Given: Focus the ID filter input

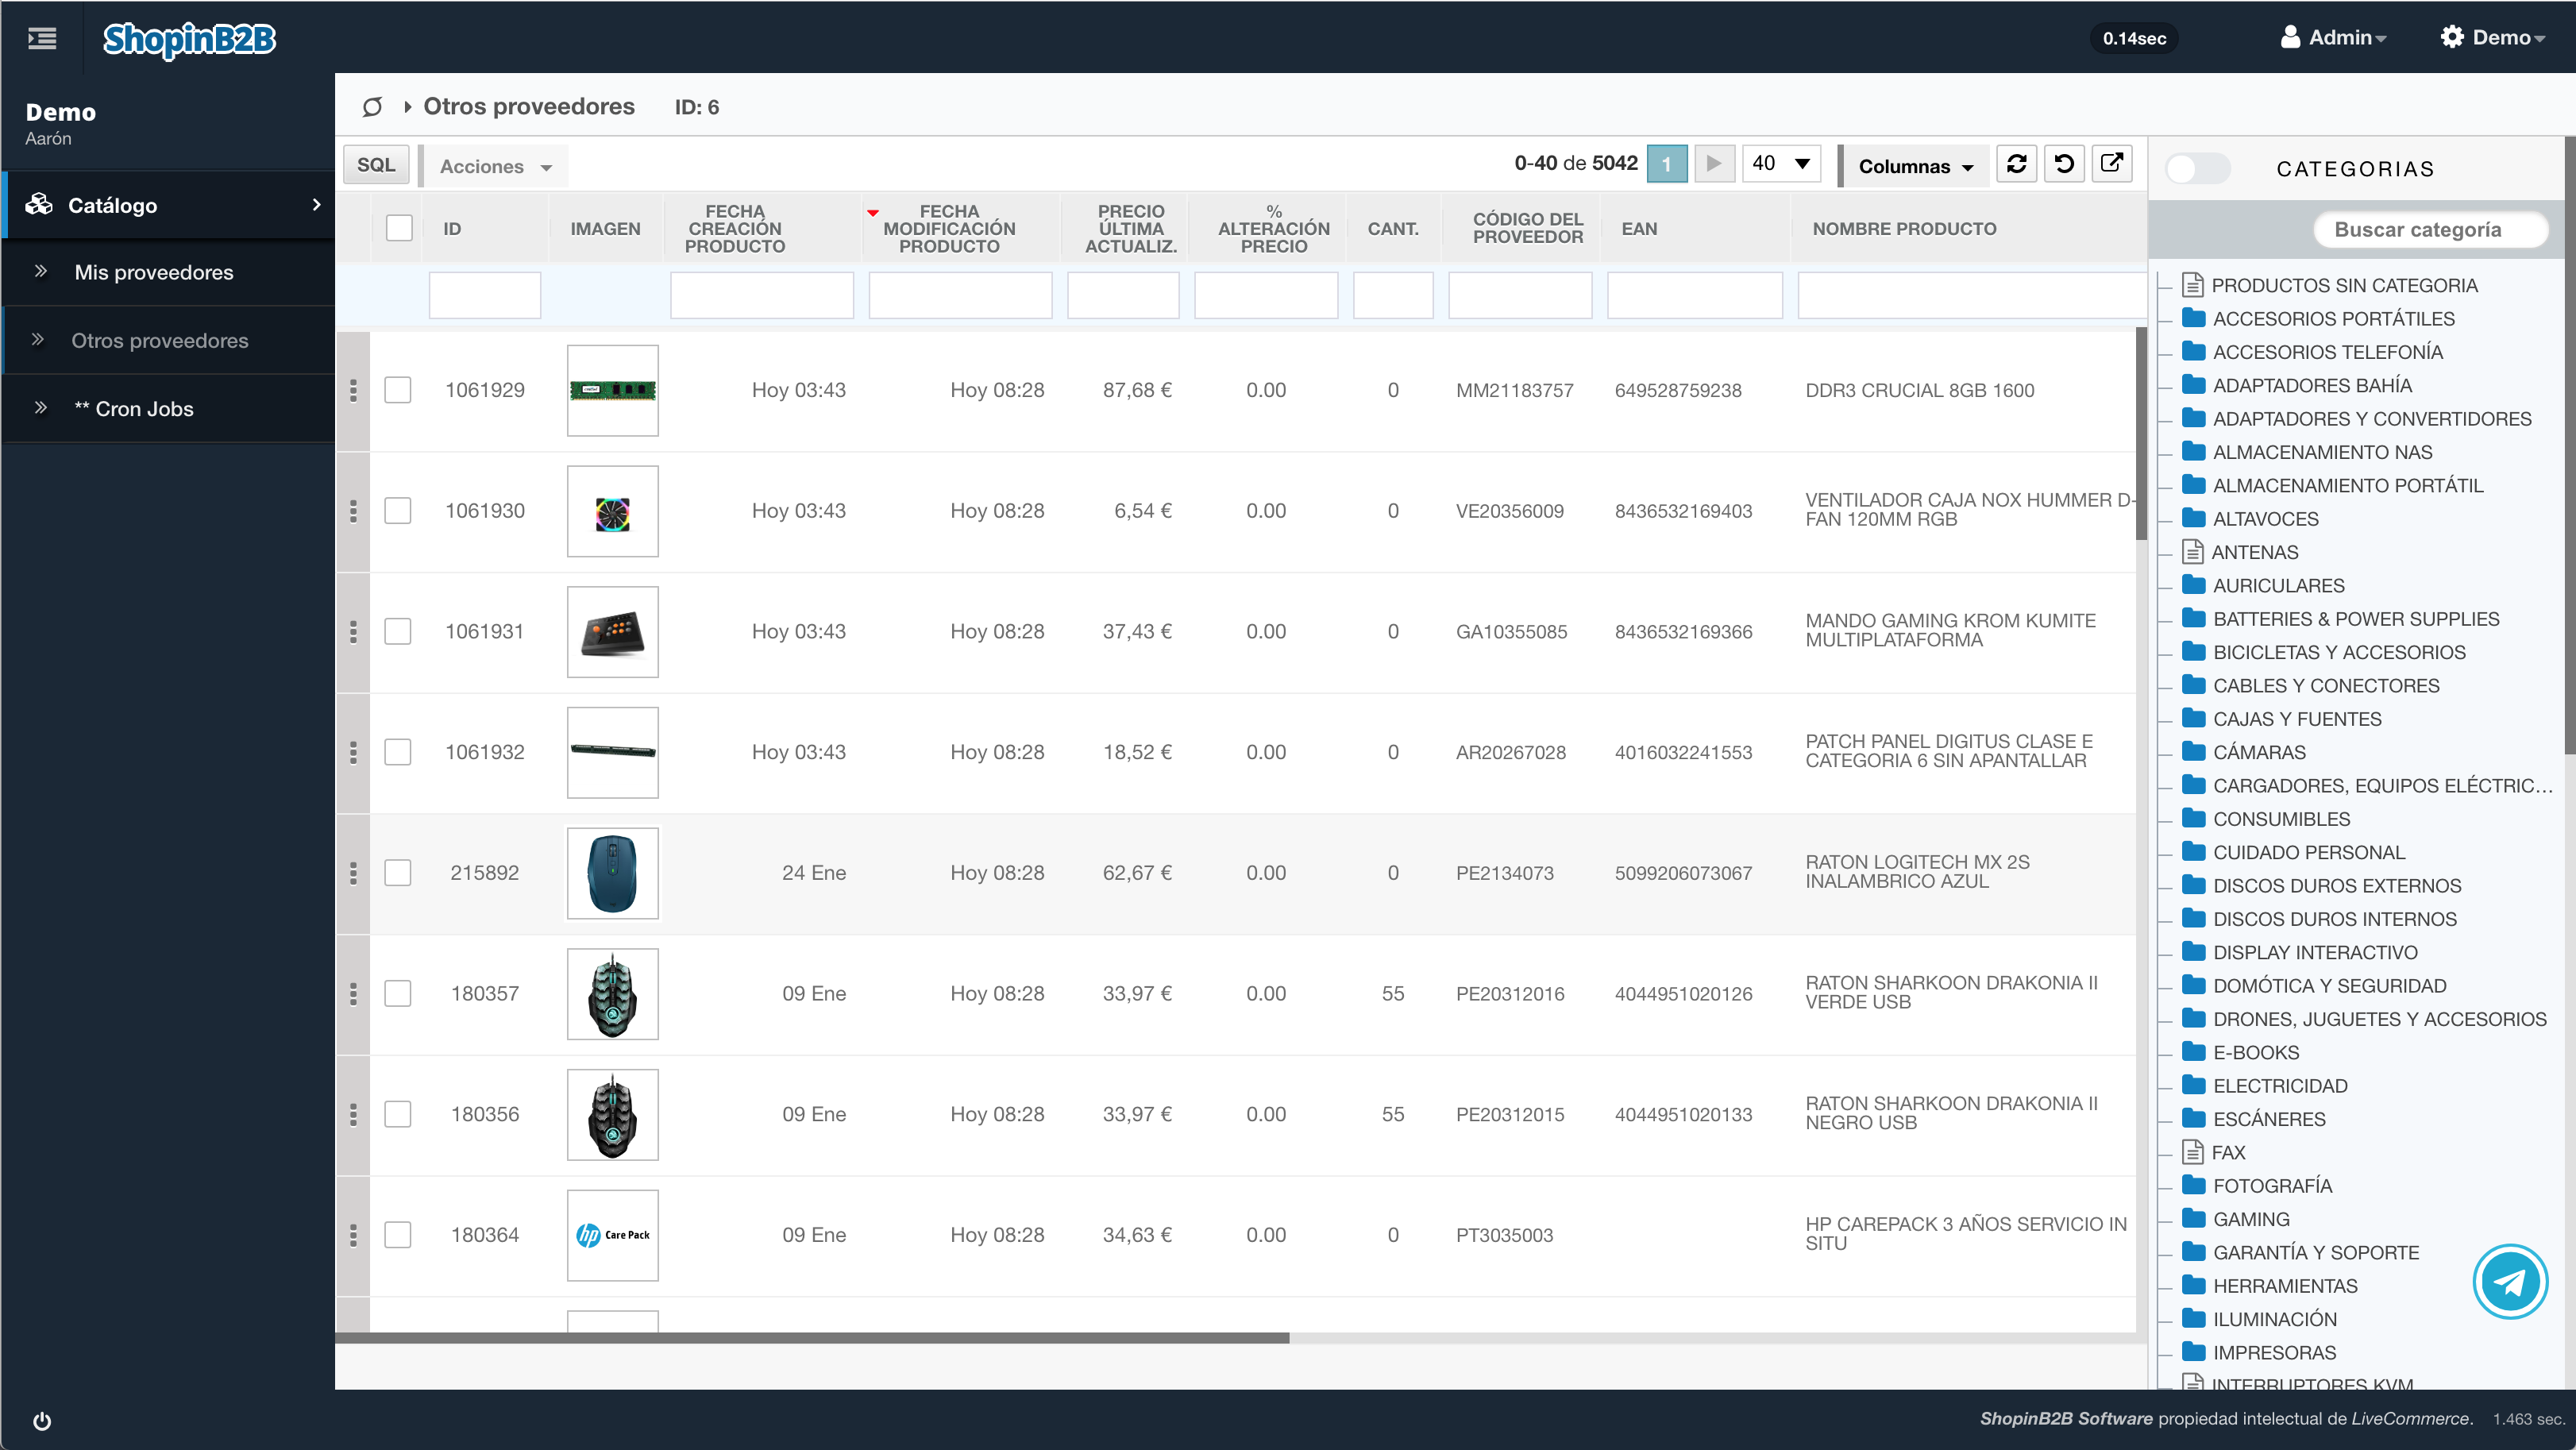Looking at the screenshot, I should point(485,295).
